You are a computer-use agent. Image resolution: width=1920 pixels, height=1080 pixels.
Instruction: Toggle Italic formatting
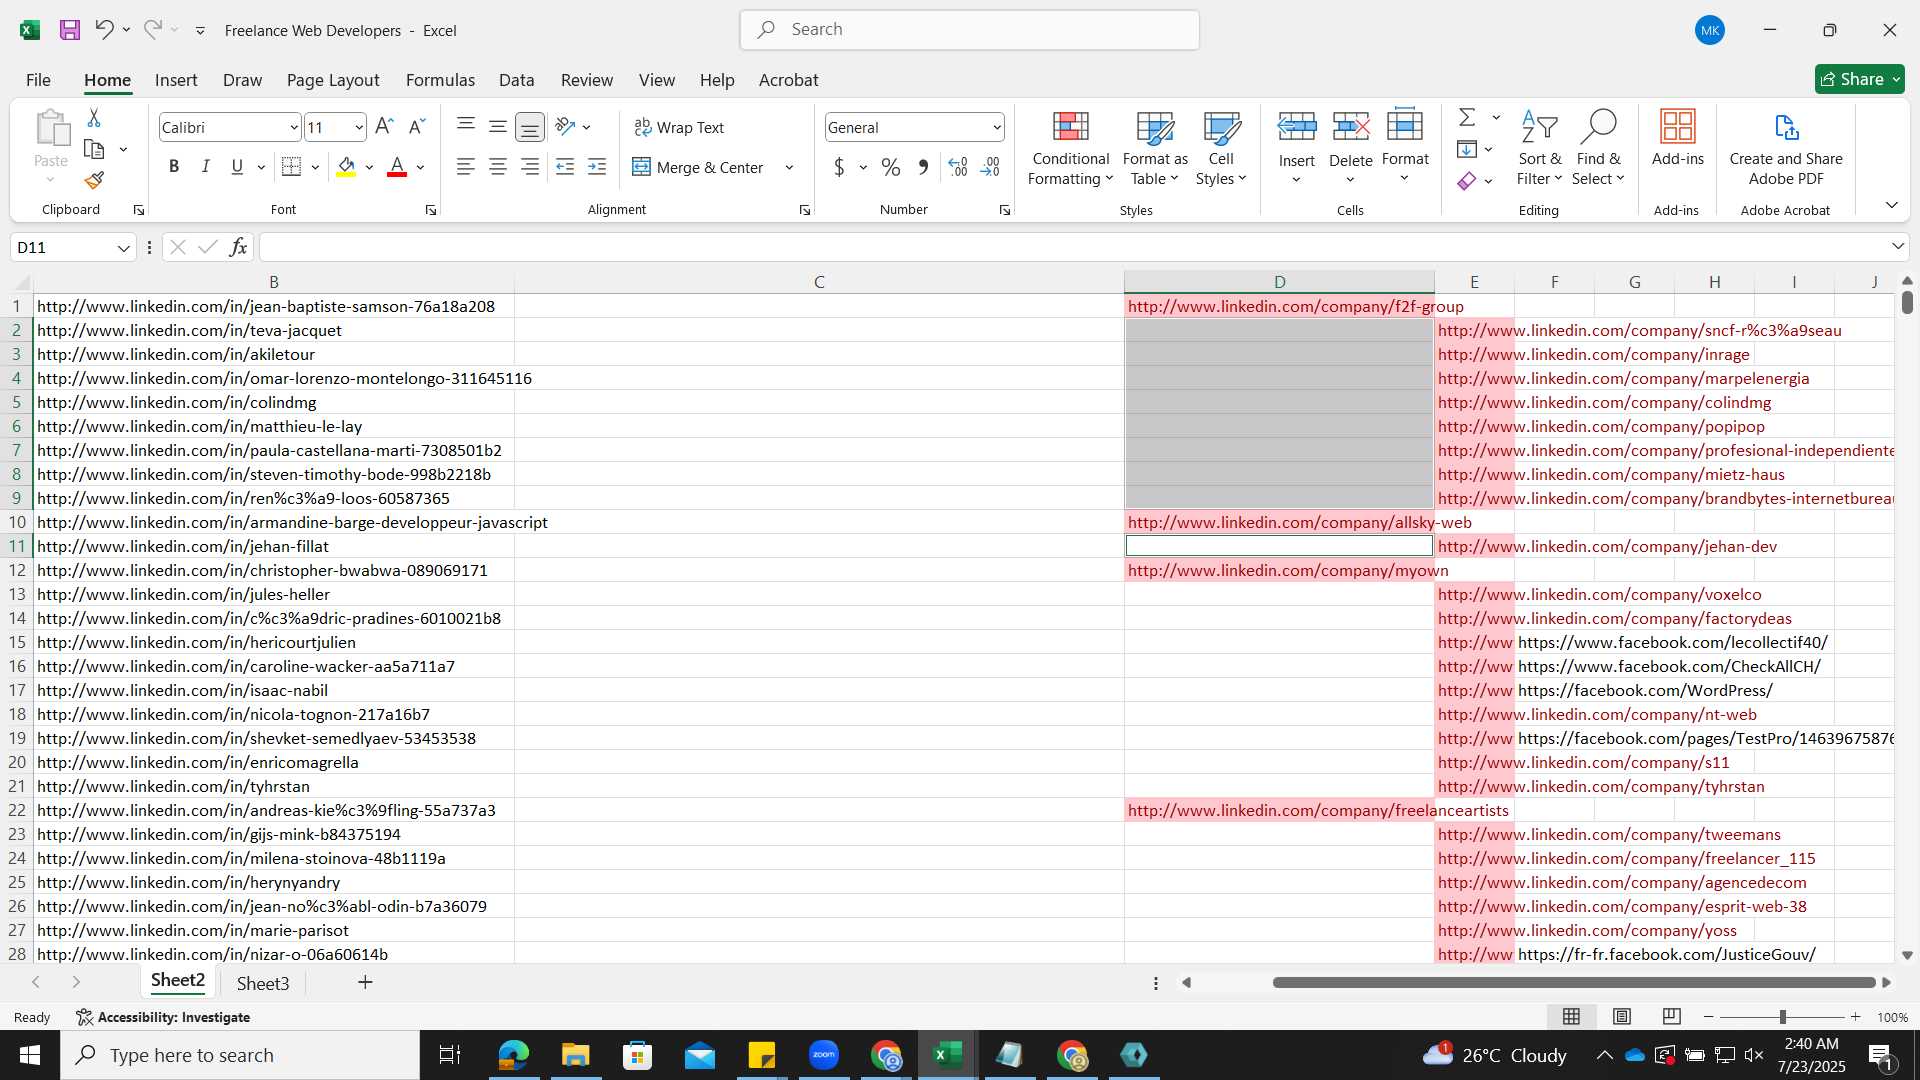click(x=205, y=167)
